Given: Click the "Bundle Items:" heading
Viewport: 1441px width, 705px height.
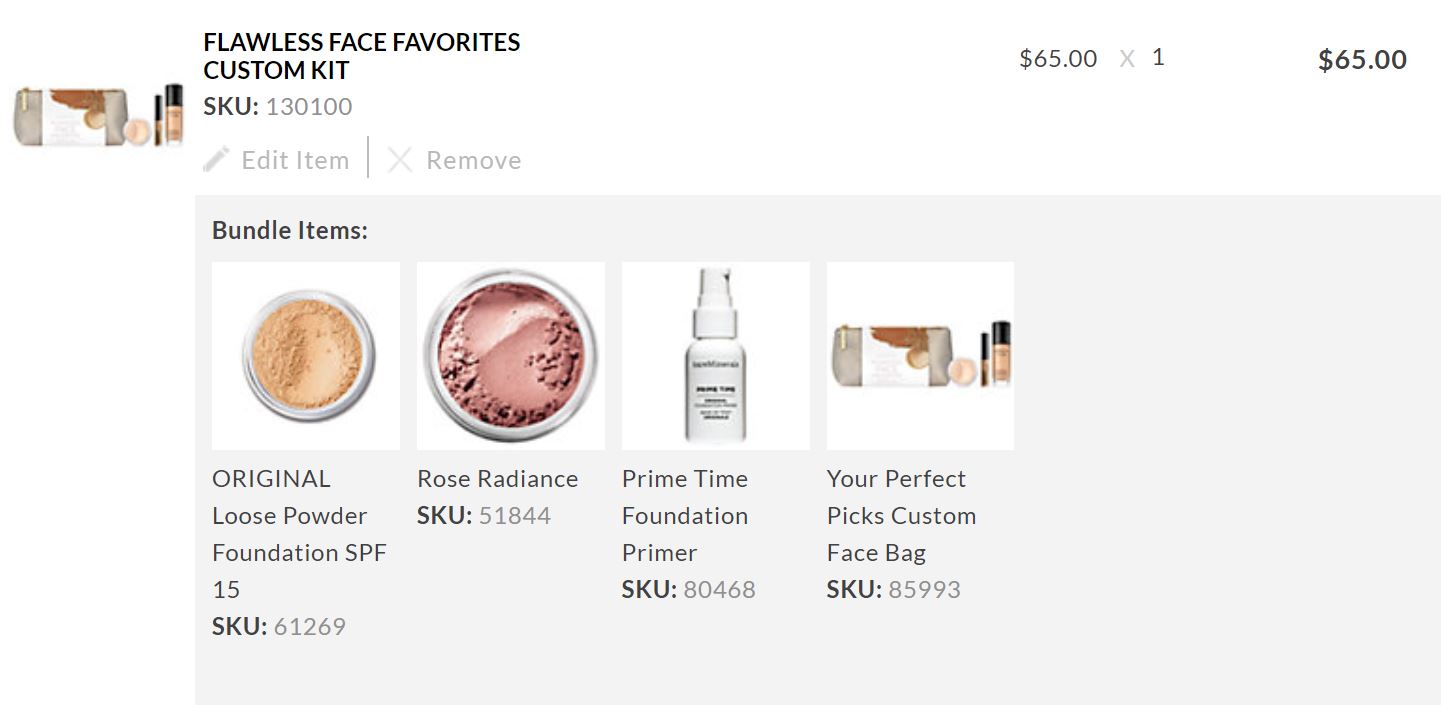Looking at the screenshot, I should (290, 230).
